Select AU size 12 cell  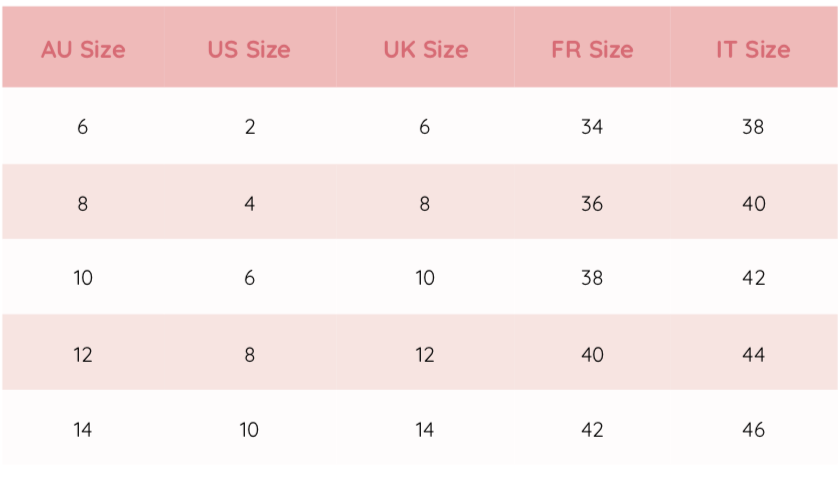tap(83, 354)
